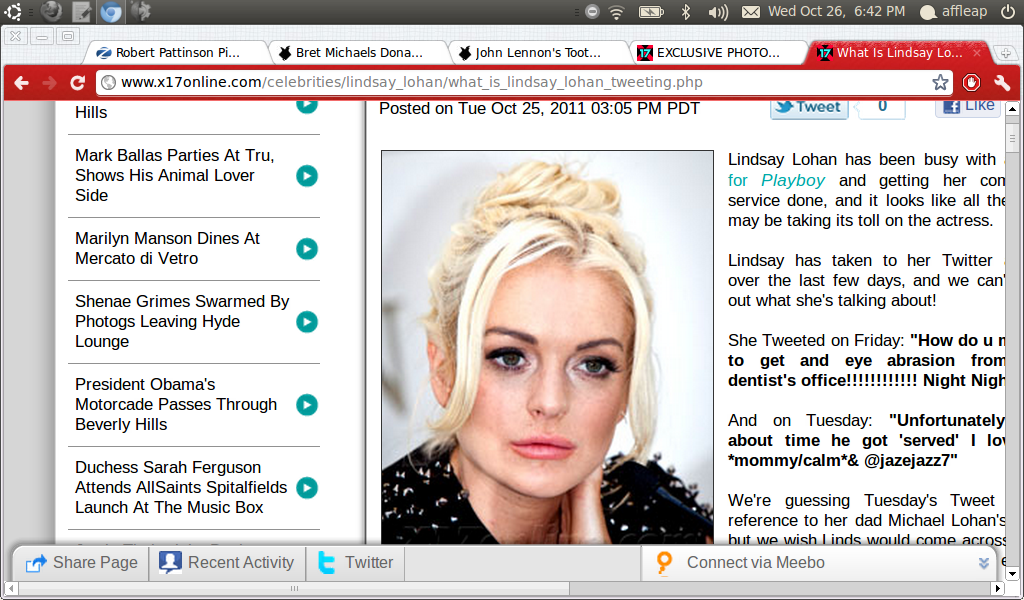Click the vertical scrollbar up arrow
The width and height of the screenshot is (1024, 600).
point(1012,110)
